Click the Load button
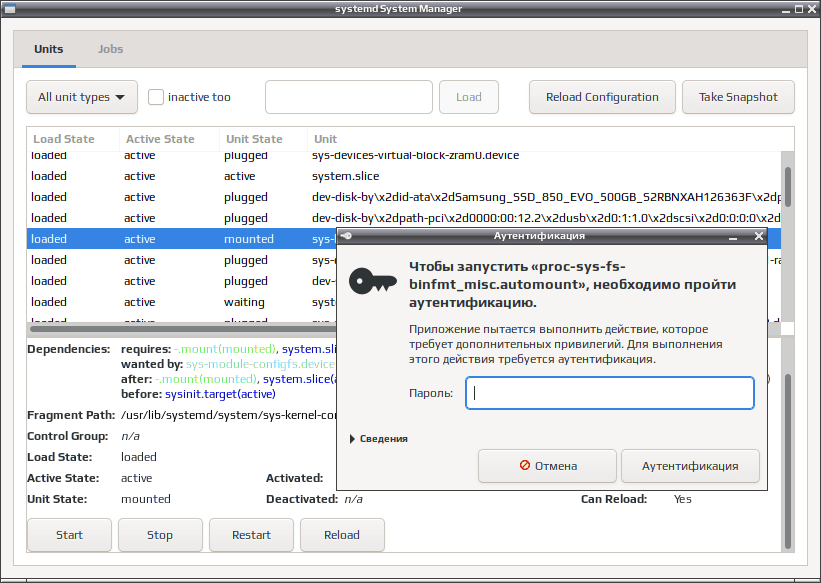821x583 pixels. pos(469,97)
